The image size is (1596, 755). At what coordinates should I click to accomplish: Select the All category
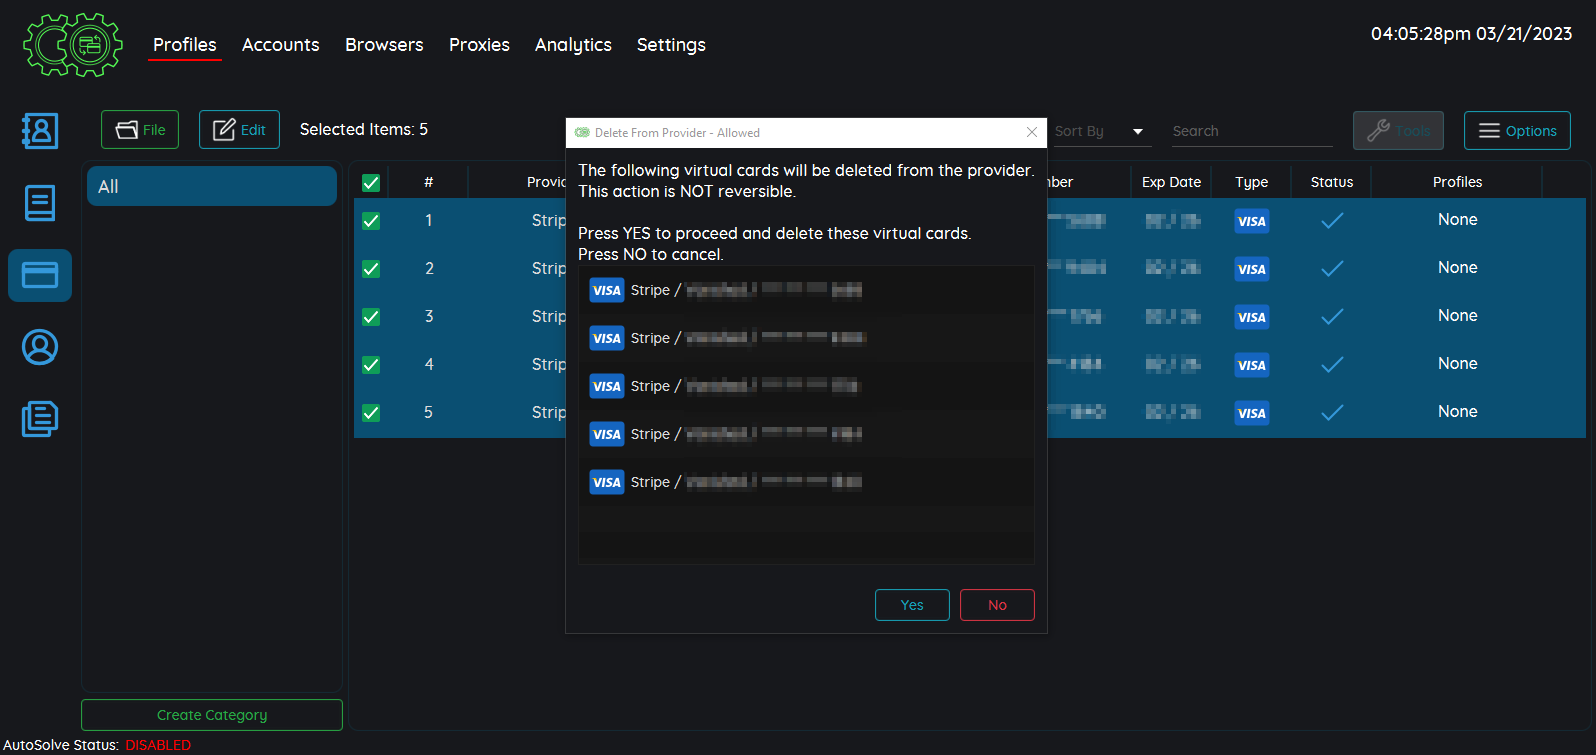pyautogui.click(x=212, y=186)
